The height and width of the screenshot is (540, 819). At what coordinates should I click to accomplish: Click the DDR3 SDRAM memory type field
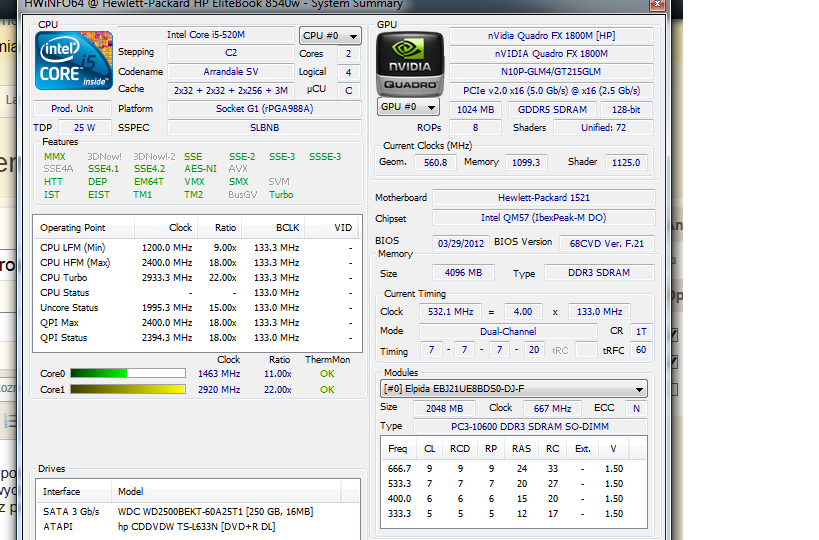point(599,273)
